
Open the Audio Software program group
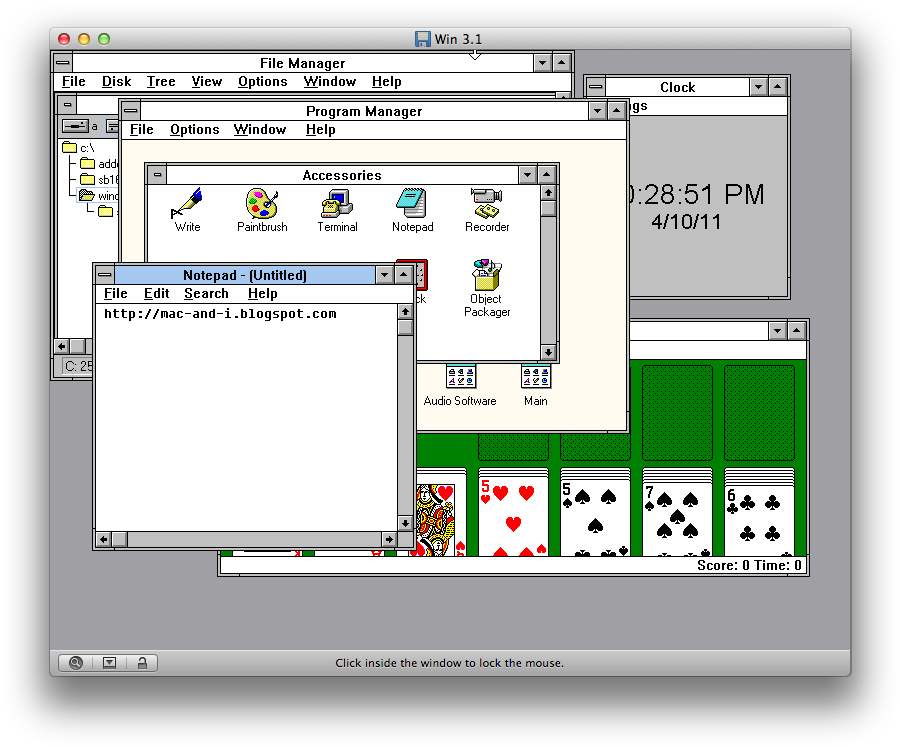[460, 377]
